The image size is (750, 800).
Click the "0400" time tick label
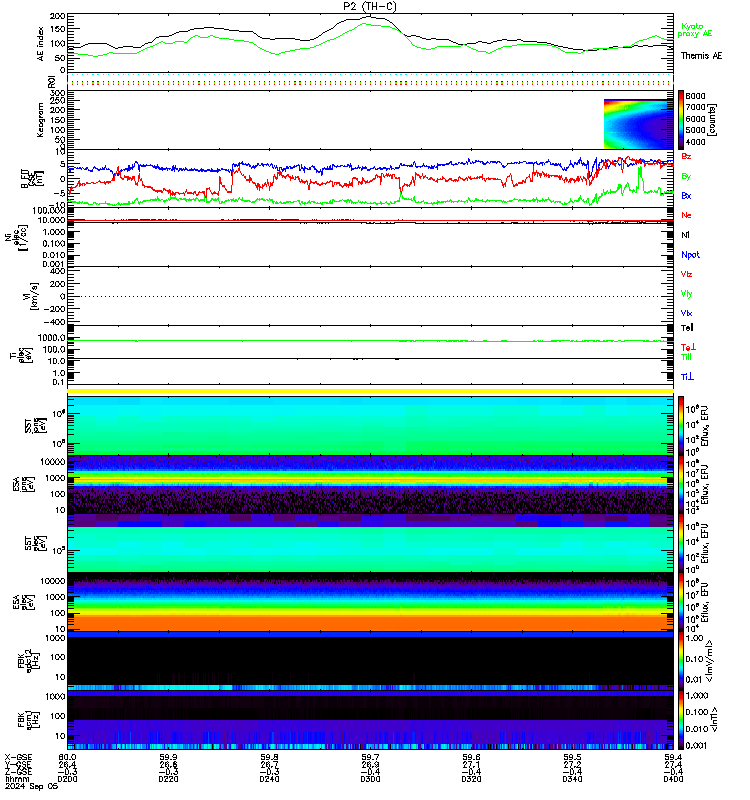673,779
